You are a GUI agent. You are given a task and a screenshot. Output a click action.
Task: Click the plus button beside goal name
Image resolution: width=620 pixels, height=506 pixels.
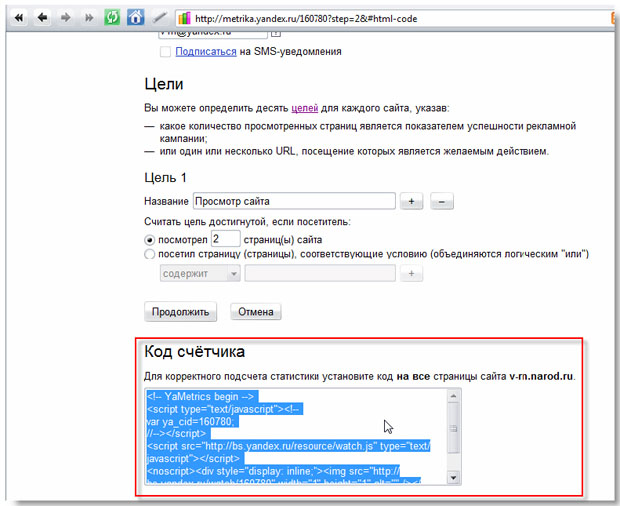click(x=411, y=202)
